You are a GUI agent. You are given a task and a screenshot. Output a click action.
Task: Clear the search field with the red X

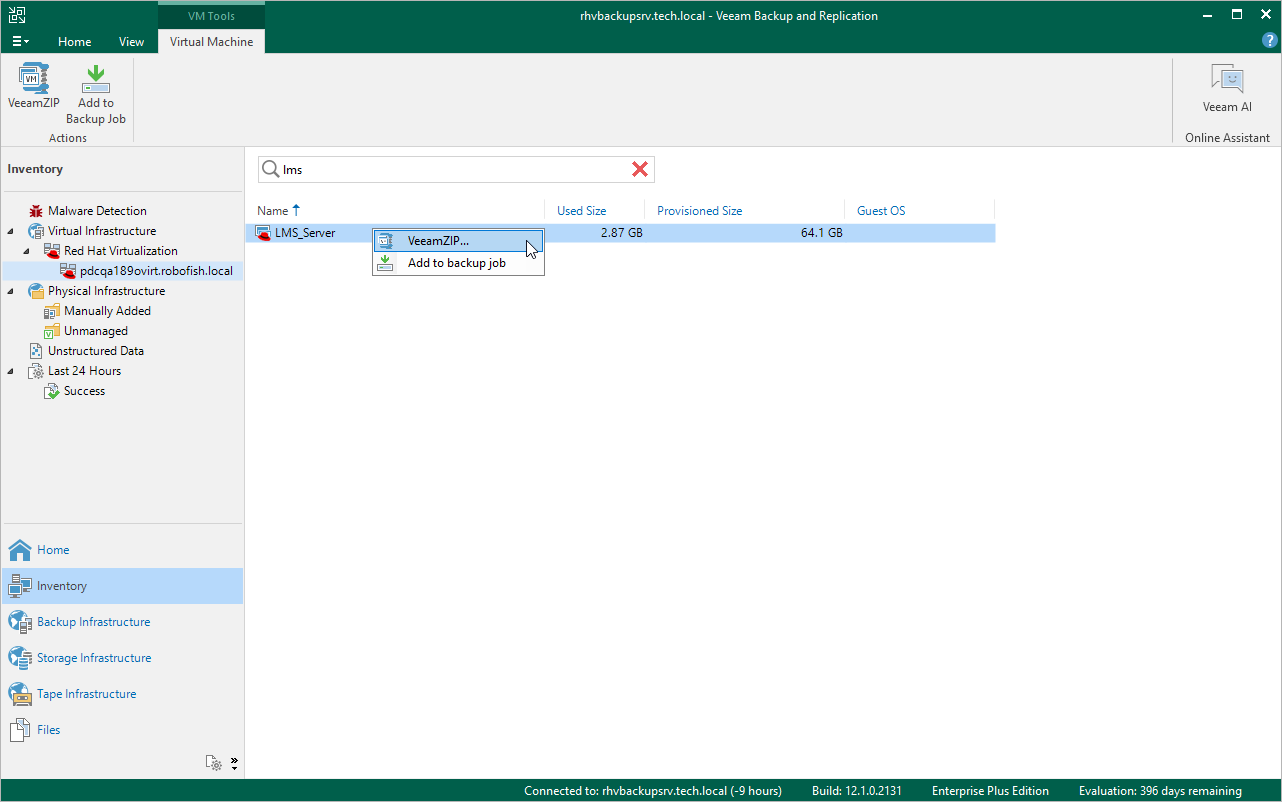click(x=640, y=170)
